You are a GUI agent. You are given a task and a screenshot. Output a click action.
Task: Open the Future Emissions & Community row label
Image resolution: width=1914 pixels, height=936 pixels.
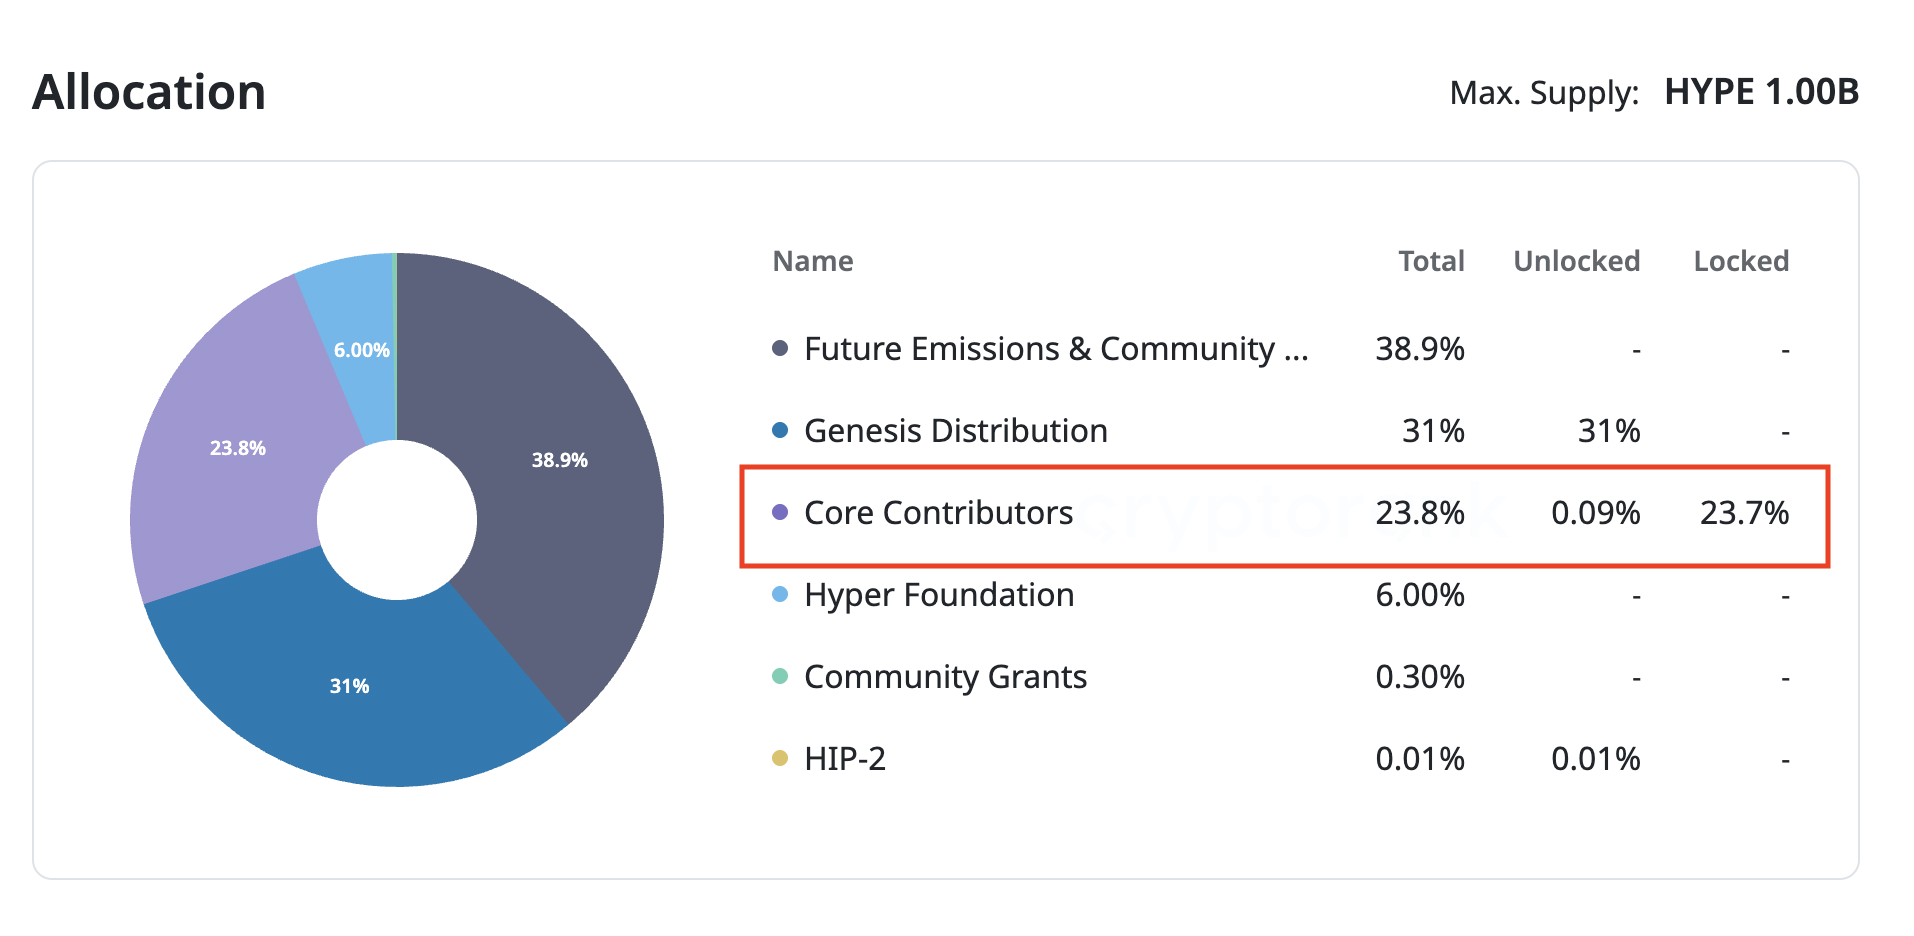coord(1055,349)
